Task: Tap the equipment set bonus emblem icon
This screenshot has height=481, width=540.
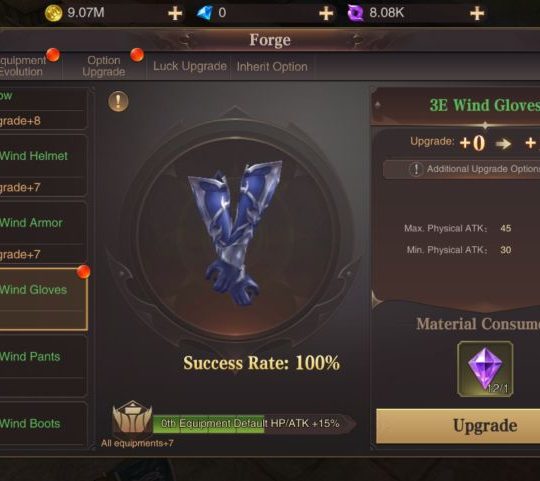Action: [x=132, y=418]
